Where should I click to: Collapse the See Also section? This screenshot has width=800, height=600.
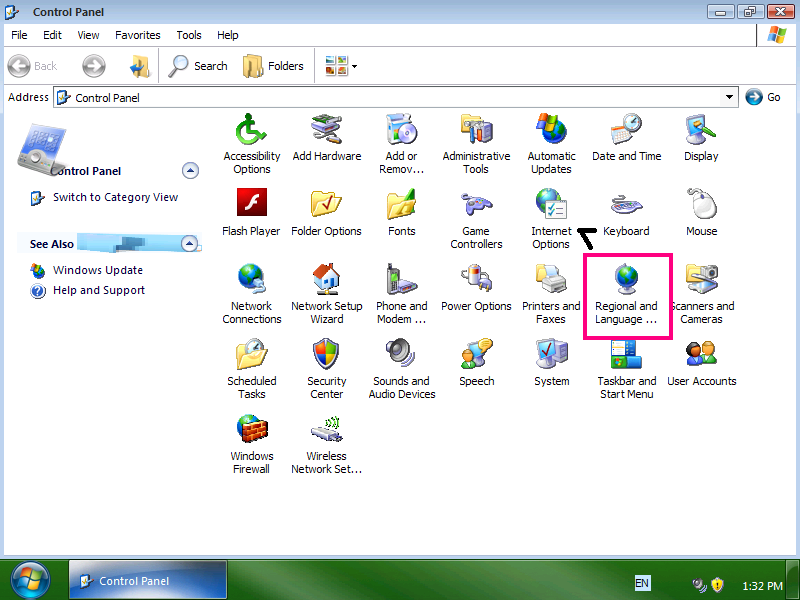[x=190, y=243]
